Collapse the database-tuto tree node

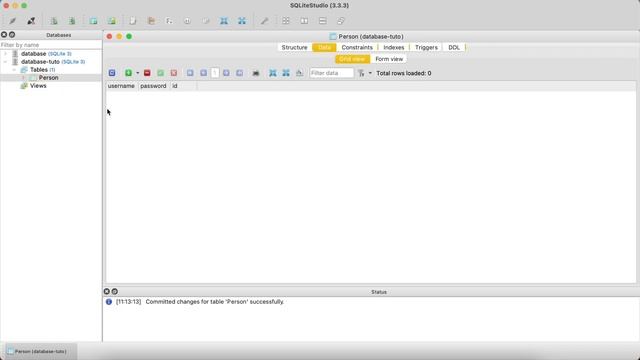[x=6, y=62]
